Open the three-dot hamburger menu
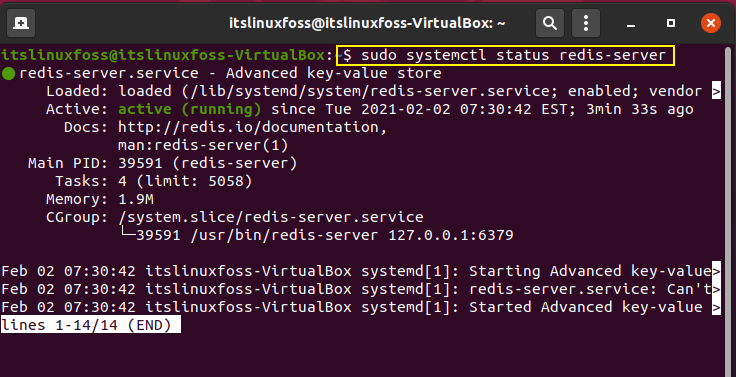Image resolution: width=736 pixels, height=377 pixels. coord(586,23)
